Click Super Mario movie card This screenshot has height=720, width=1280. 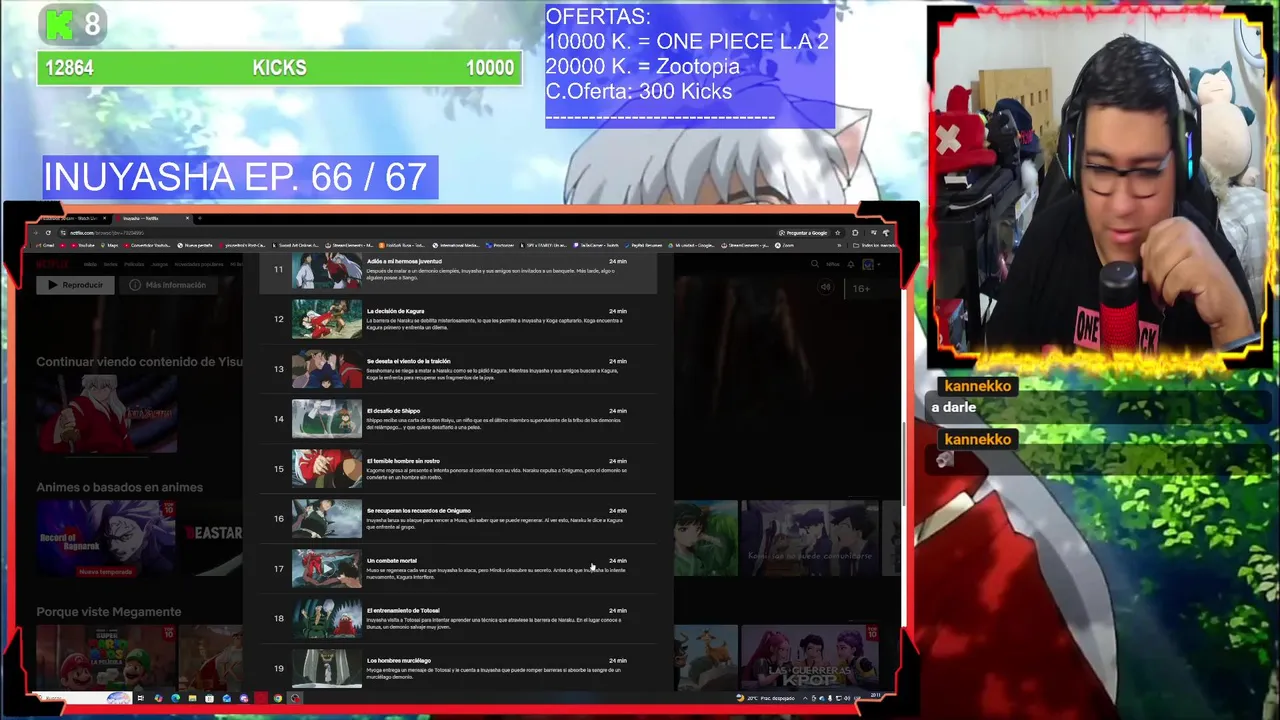click(x=105, y=657)
